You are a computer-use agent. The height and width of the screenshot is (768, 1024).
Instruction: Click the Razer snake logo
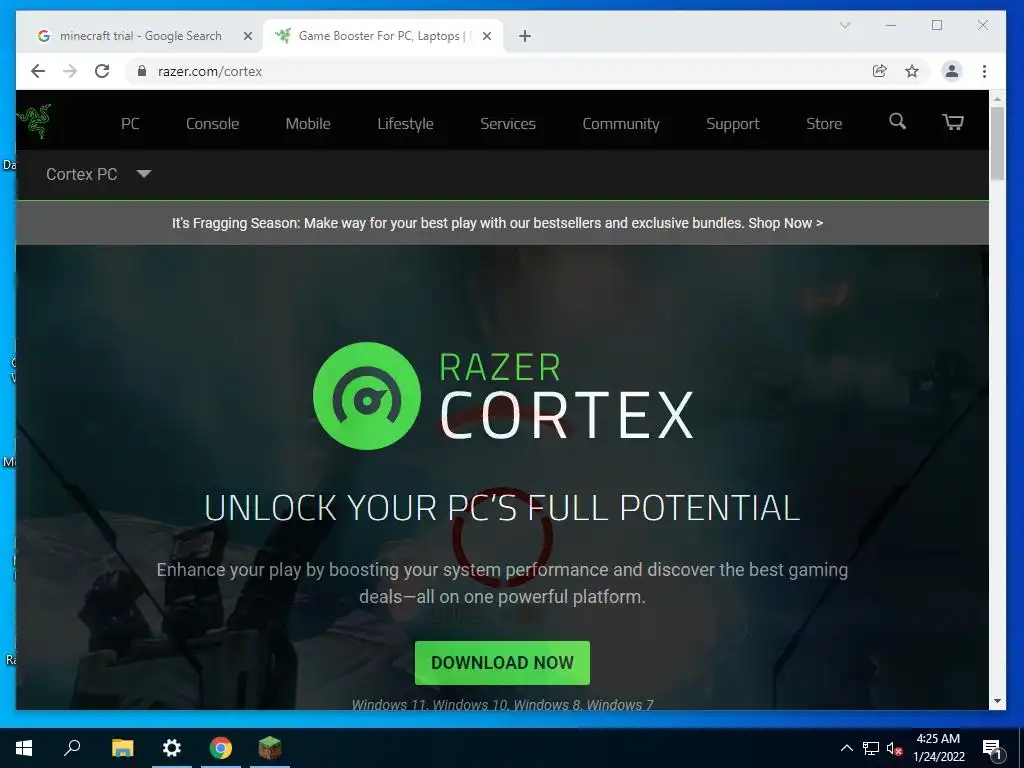pyautogui.click(x=34, y=121)
